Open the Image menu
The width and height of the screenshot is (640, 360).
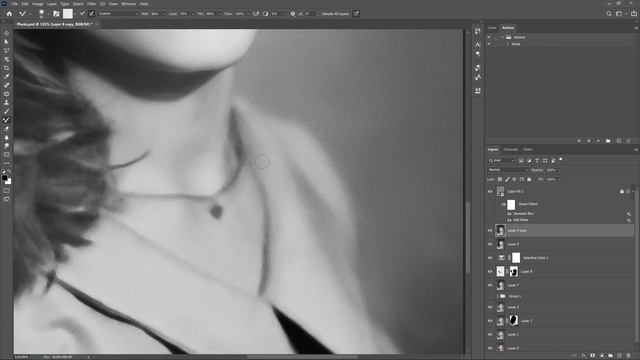(x=38, y=4)
